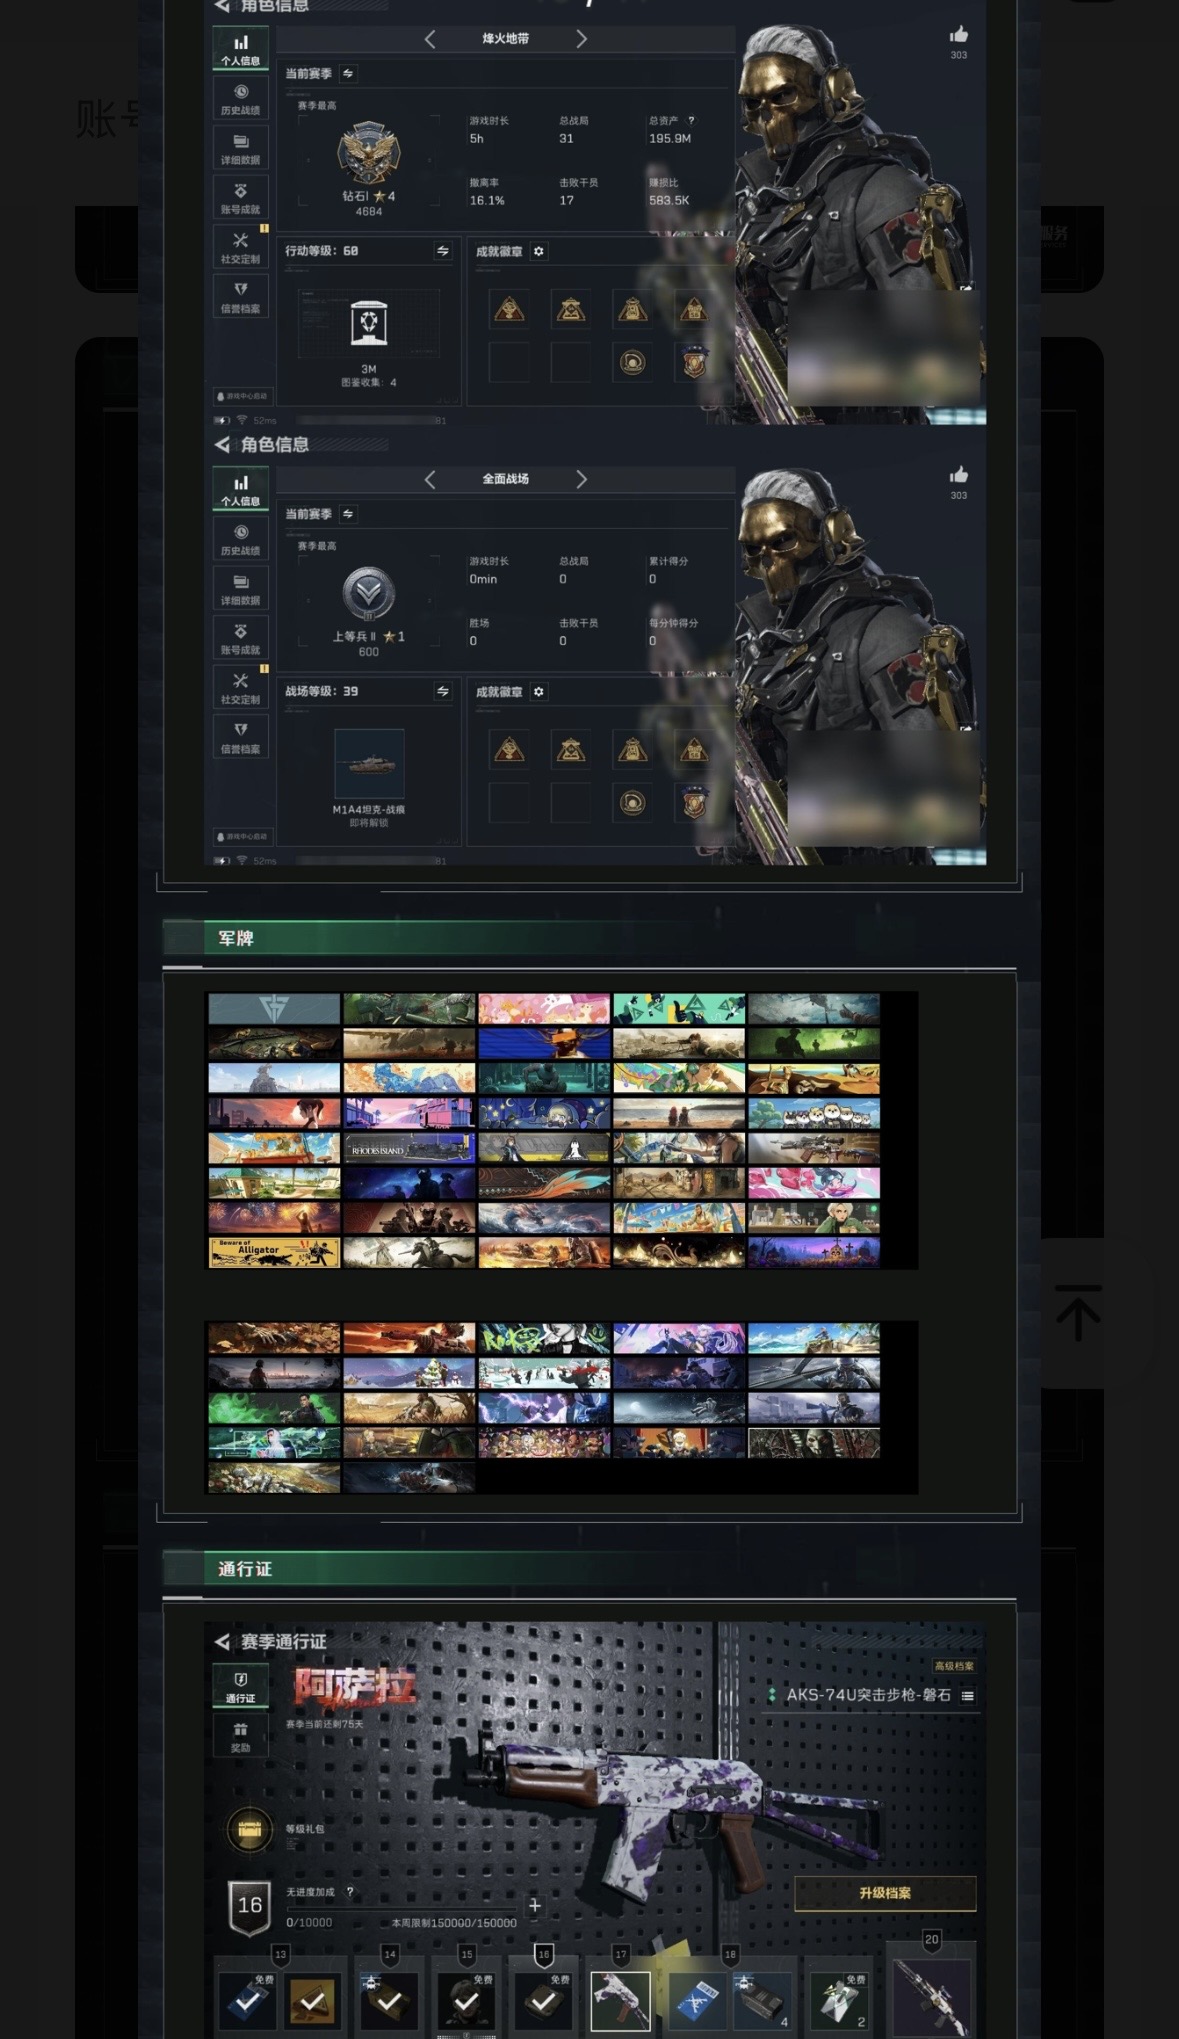1179x2039 pixels.
Task: Click the scroll-to-top arrow icon
Action: 1078,1313
